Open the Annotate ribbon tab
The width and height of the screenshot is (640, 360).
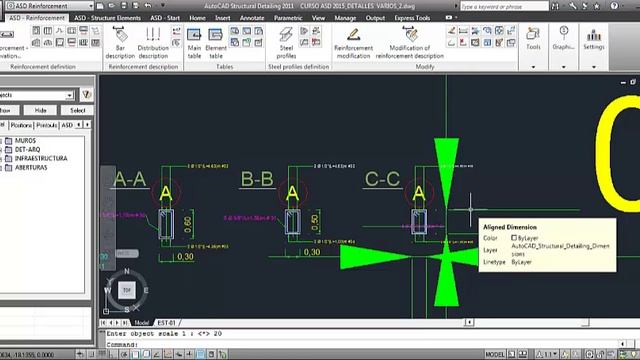(252, 18)
